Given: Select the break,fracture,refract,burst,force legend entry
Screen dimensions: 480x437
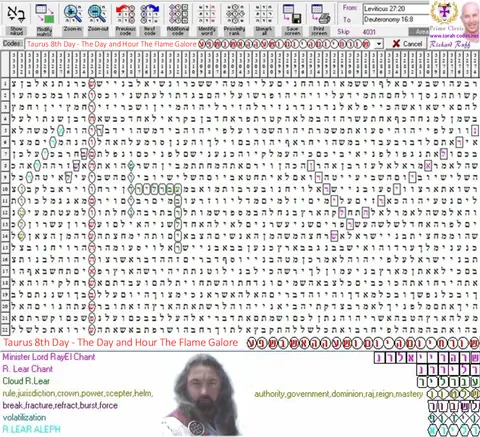Looking at the screenshot, I should (60, 406).
